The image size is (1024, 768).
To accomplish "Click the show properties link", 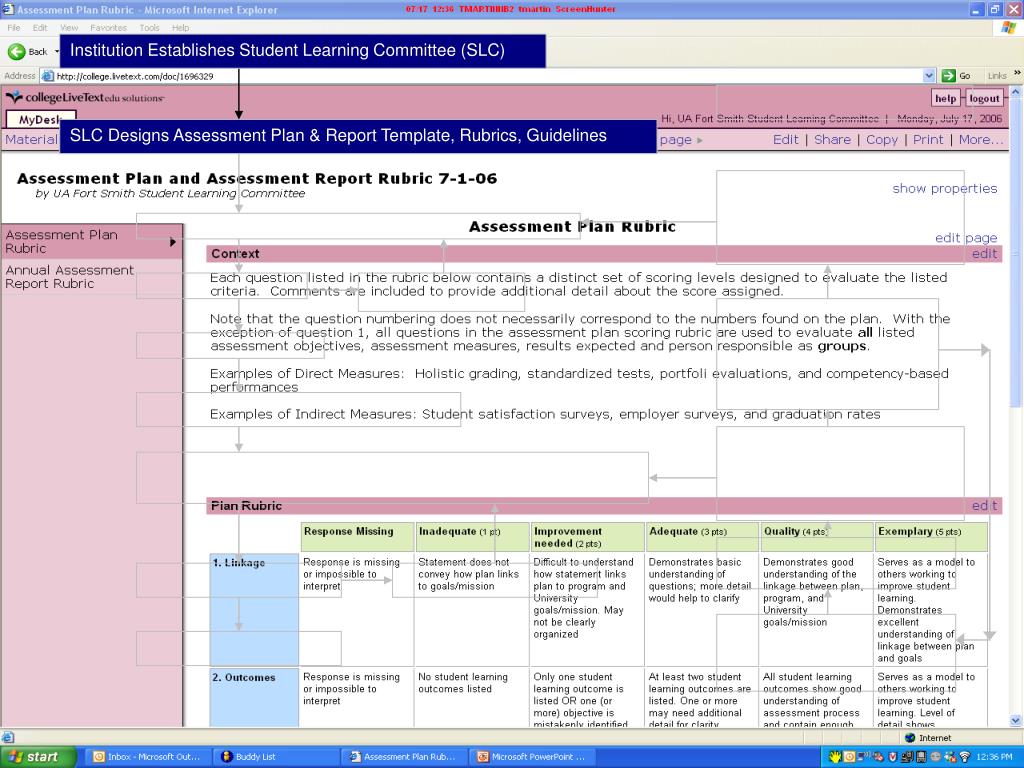I will (x=945, y=189).
